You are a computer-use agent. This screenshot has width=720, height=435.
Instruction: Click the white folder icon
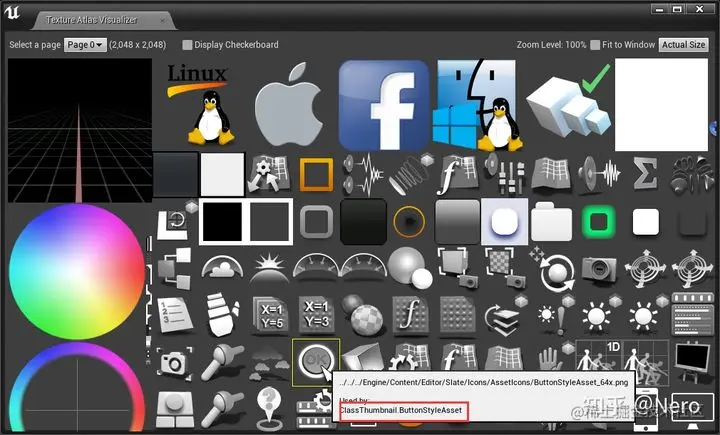pyautogui.click(x=551, y=221)
